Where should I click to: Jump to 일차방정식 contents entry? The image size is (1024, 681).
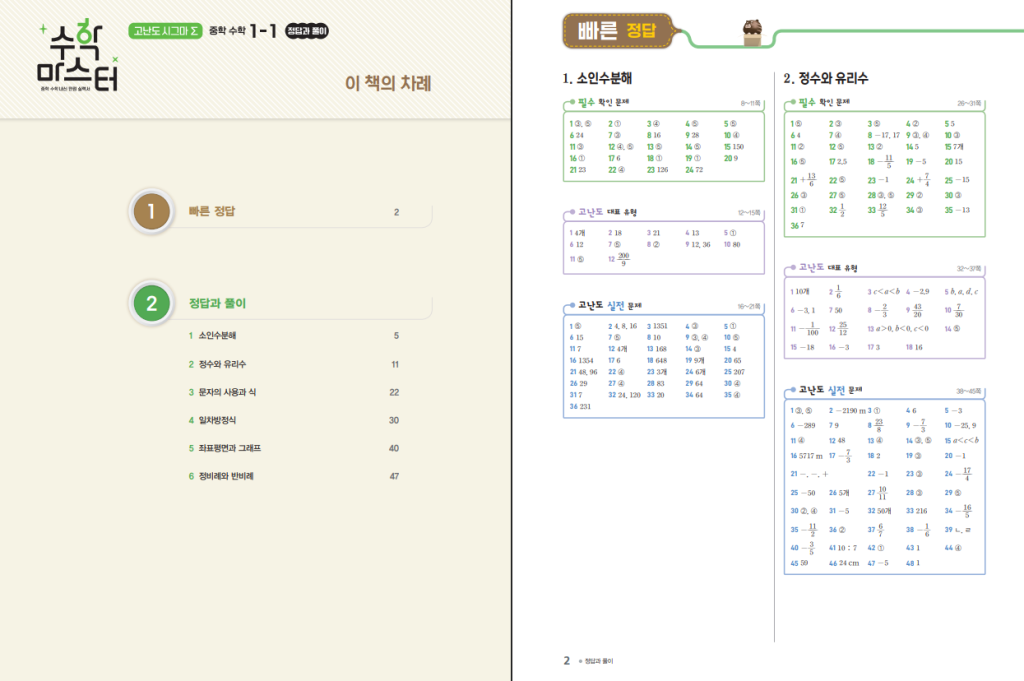[x=217, y=420]
